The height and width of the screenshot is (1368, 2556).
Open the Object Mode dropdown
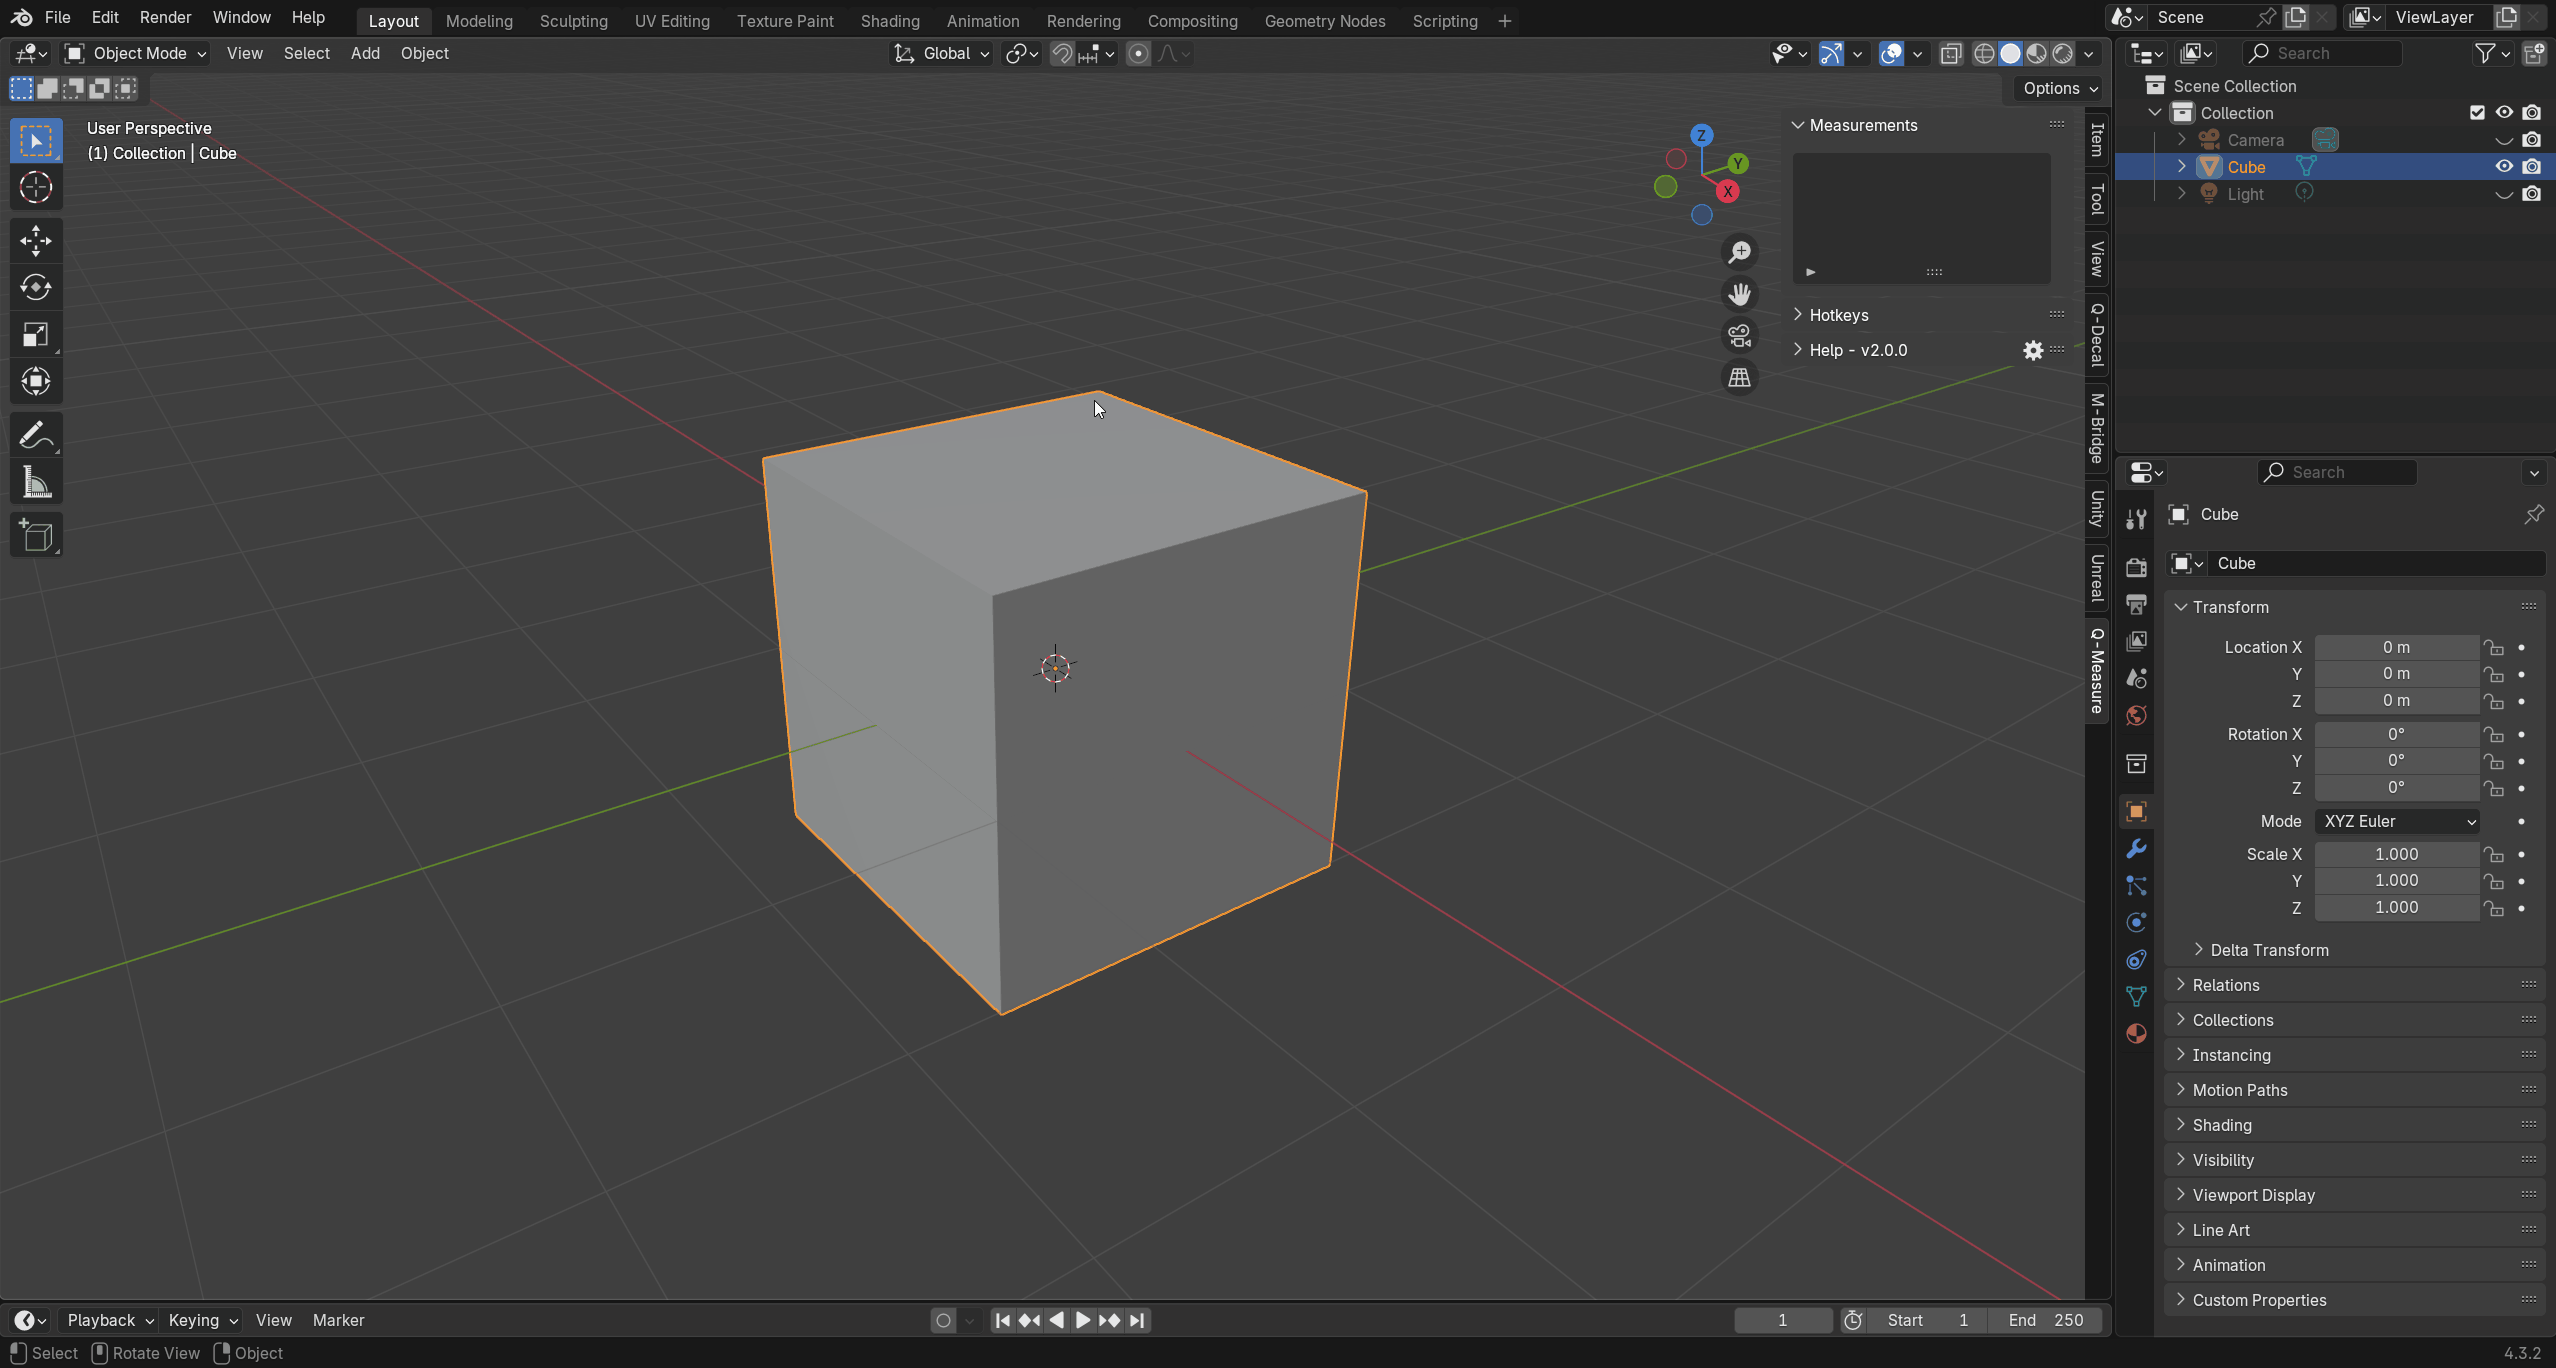tap(135, 54)
